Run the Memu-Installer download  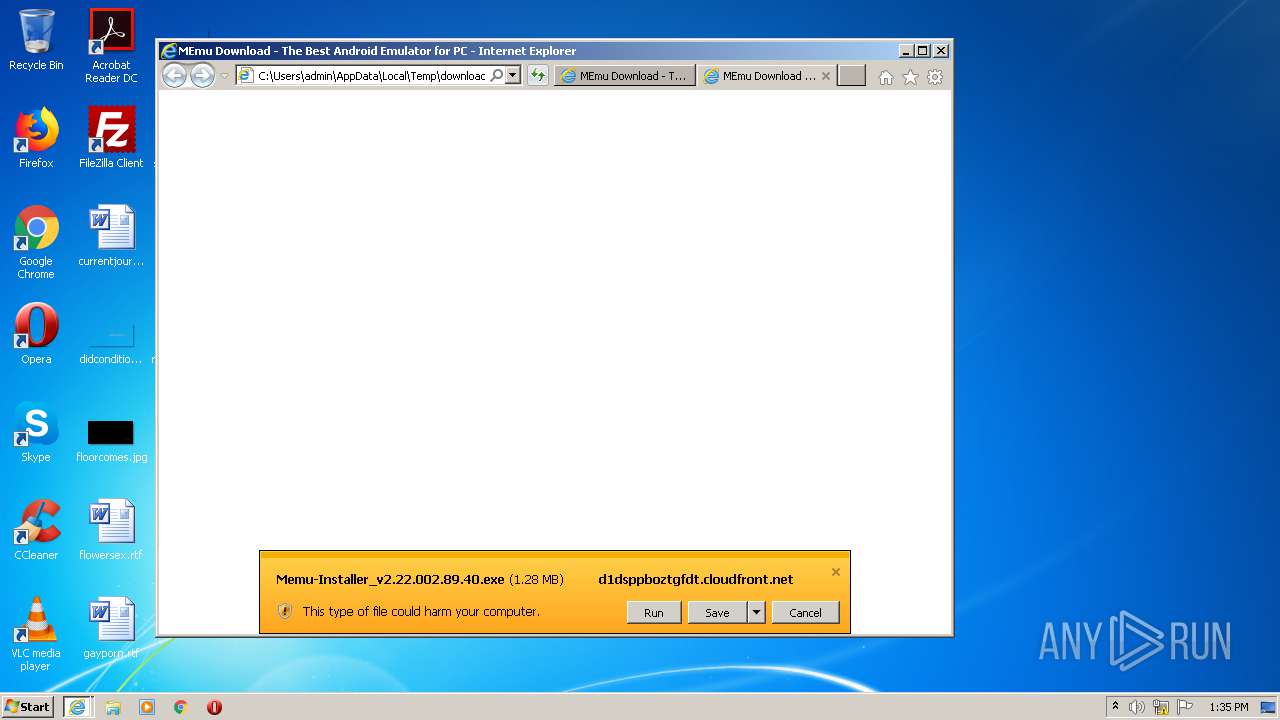pyautogui.click(x=654, y=612)
